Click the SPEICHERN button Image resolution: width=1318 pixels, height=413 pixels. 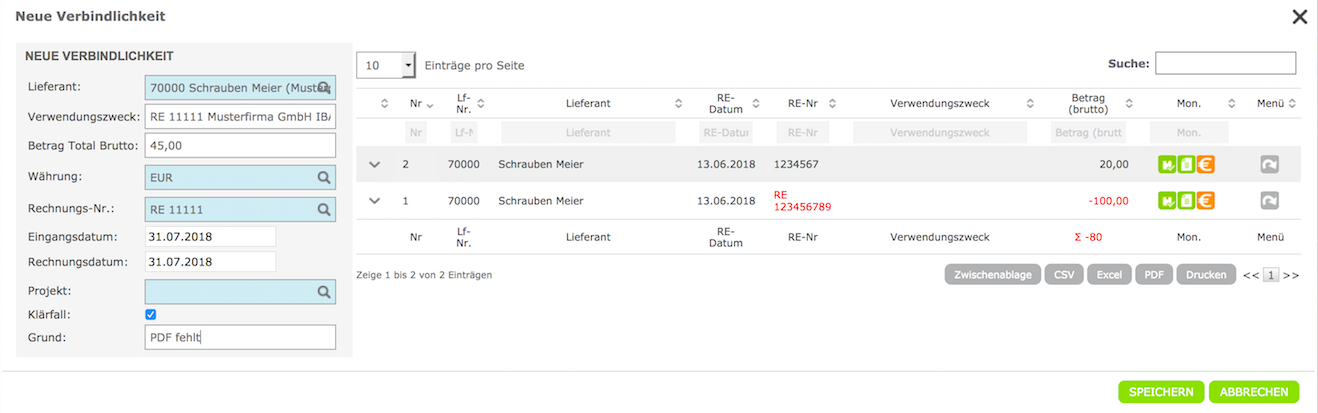[1161, 392]
